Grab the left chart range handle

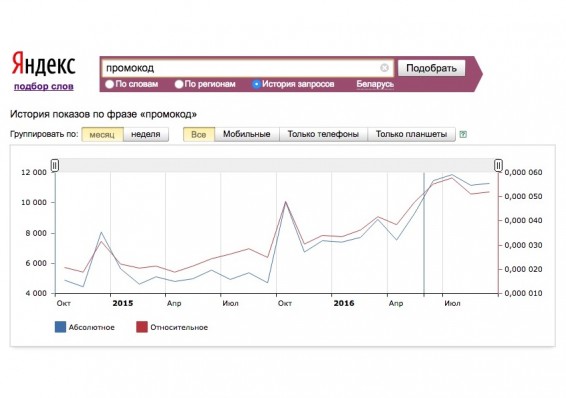55,166
